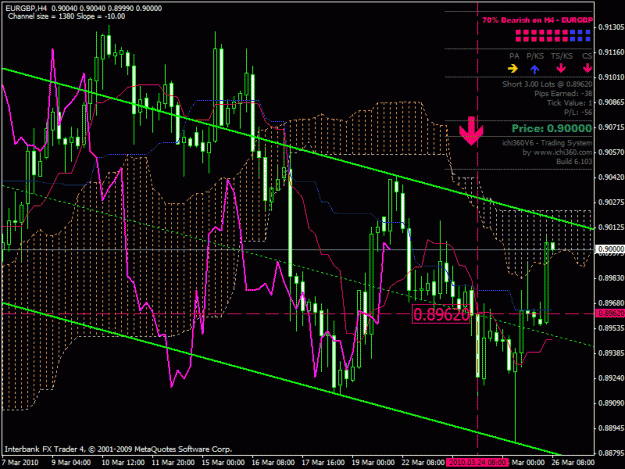
Task: Click the 'ichi360V6 - Trading System' label
Action: pyautogui.click(x=547, y=143)
